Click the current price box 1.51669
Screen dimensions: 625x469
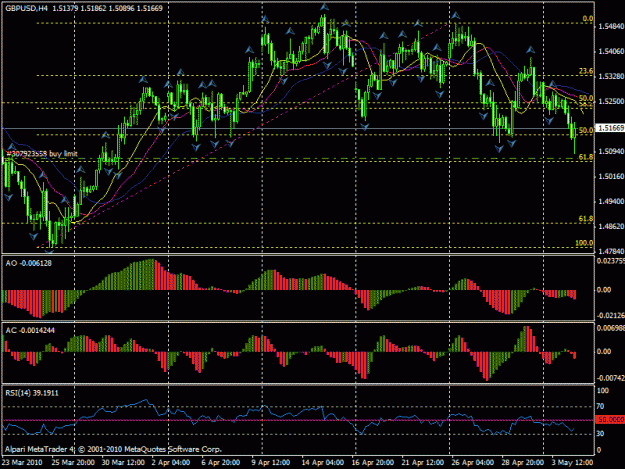tap(610, 128)
